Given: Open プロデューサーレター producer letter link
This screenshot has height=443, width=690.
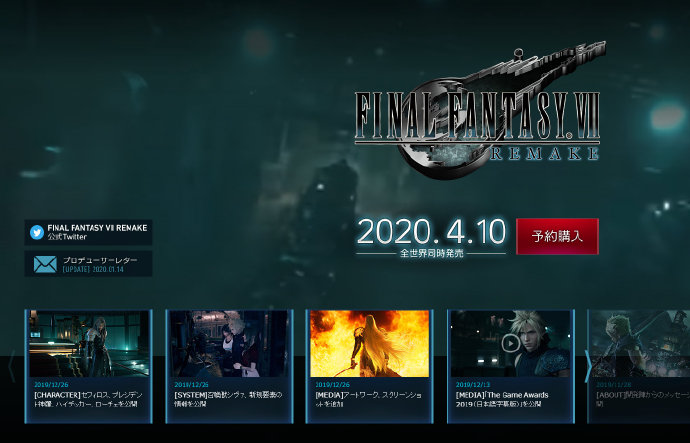Looking at the screenshot, I should [88, 264].
